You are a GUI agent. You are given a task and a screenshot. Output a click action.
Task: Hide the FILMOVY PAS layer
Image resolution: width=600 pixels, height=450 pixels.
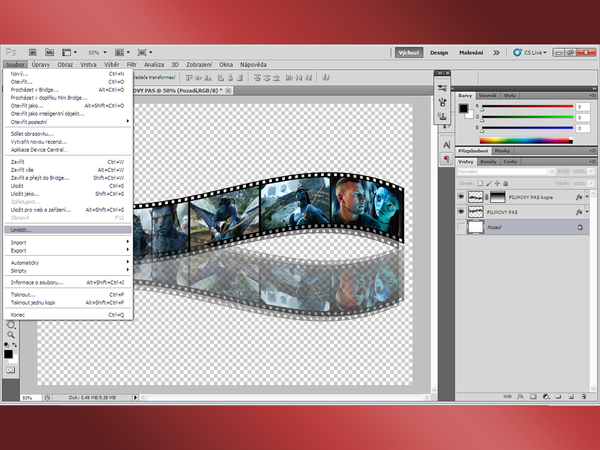(463, 213)
